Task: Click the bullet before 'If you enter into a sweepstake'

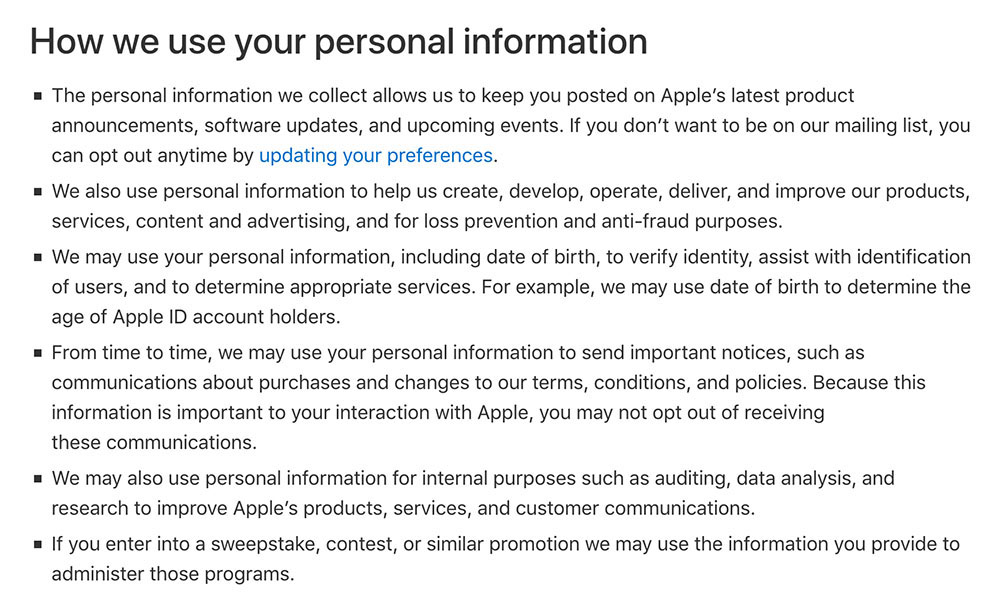Action: pos(38,545)
